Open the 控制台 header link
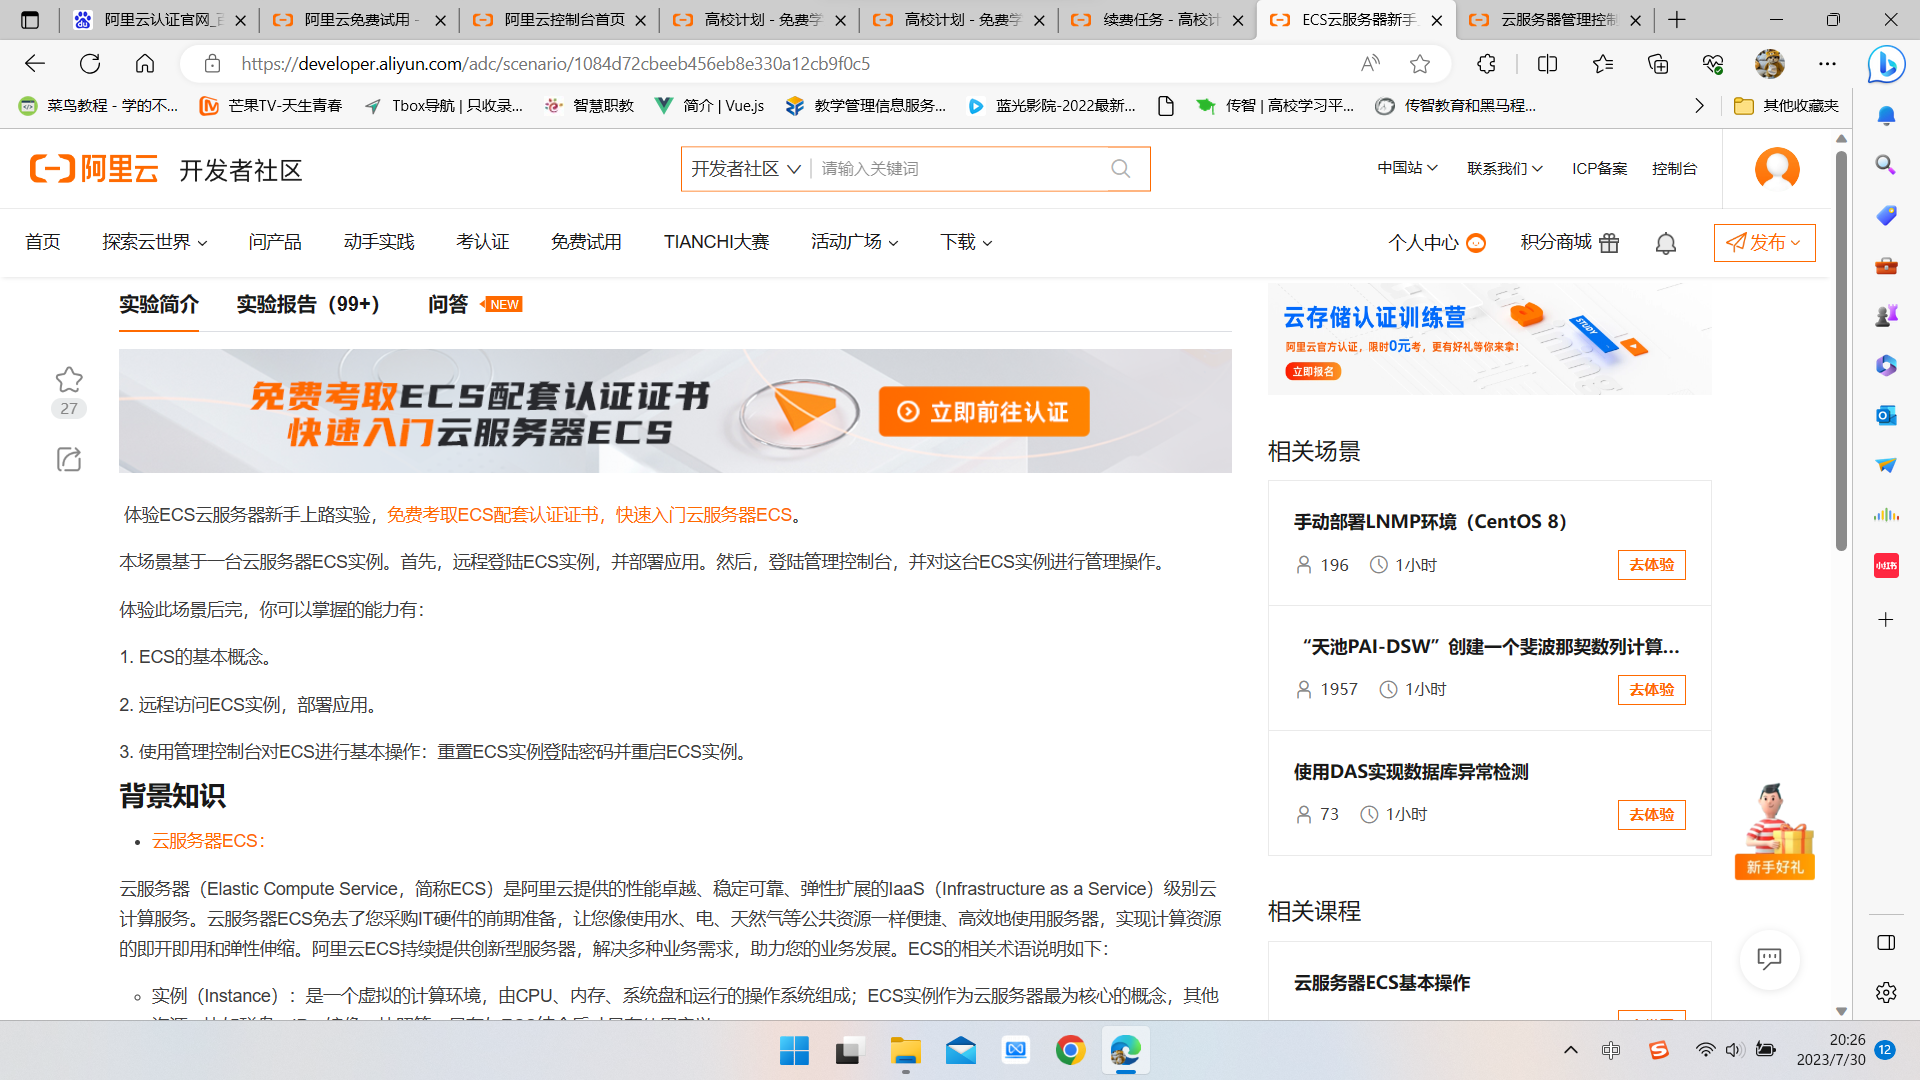Screen dimensions: 1920x1080 coord(1674,168)
